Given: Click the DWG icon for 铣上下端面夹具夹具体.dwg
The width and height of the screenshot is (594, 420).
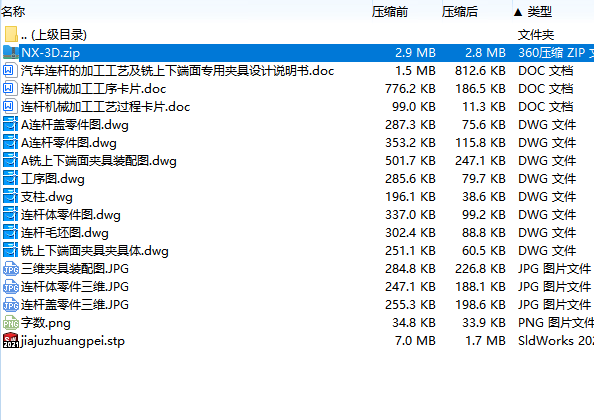Looking at the screenshot, I should tap(10, 250).
